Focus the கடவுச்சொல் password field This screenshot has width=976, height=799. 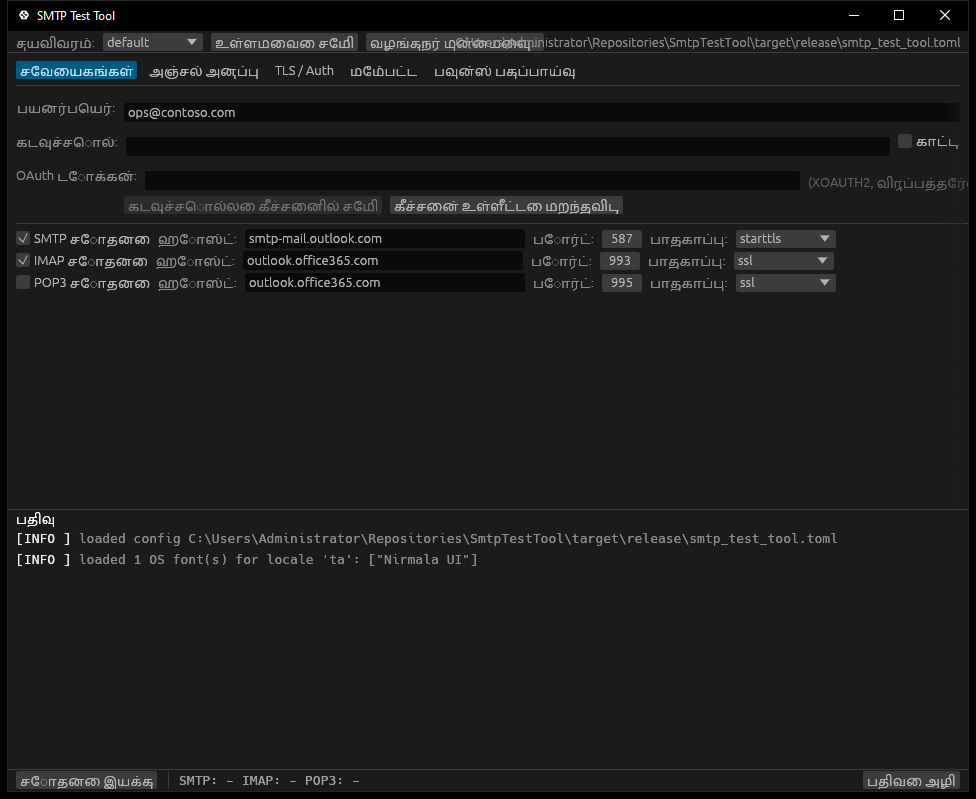click(x=507, y=146)
